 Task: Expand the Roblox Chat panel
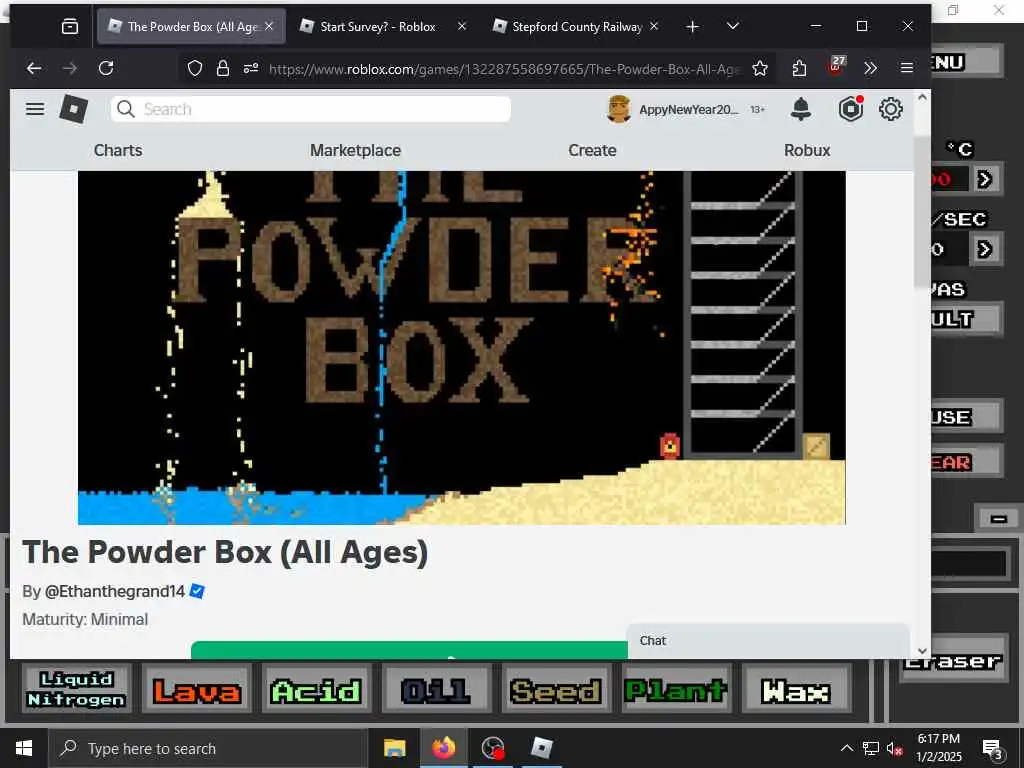pyautogui.click(x=768, y=641)
